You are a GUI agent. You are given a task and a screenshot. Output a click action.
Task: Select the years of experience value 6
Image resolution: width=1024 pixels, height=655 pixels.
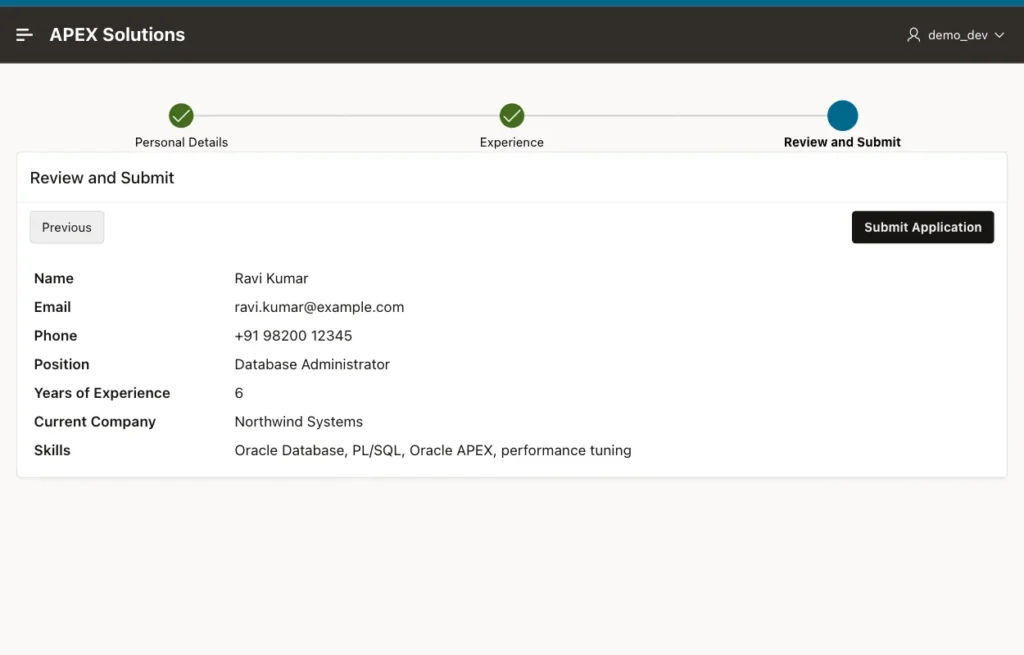pyautogui.click(x=239, y=393)
